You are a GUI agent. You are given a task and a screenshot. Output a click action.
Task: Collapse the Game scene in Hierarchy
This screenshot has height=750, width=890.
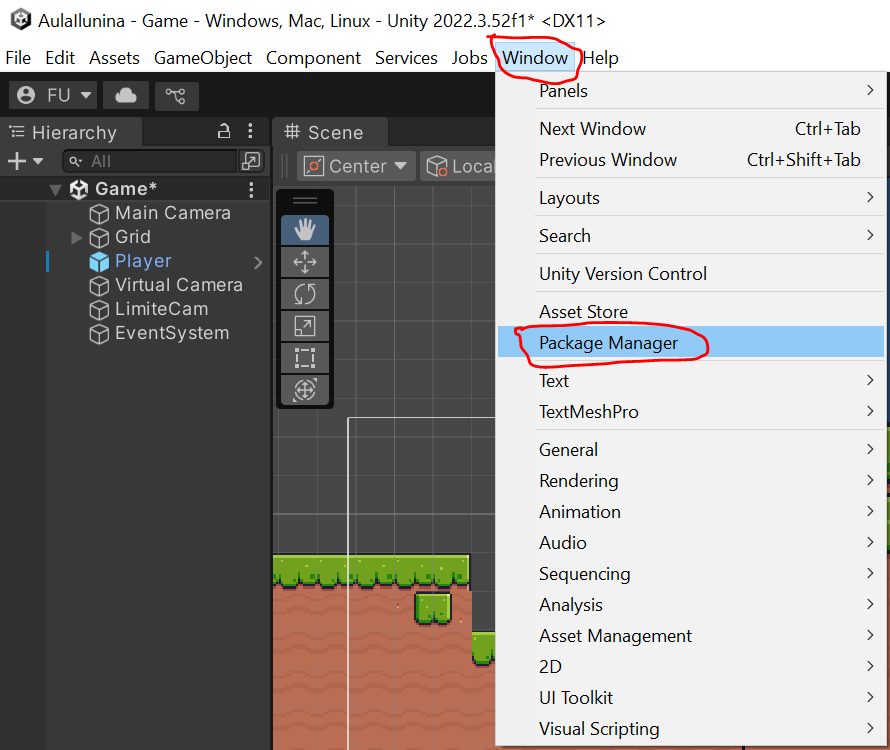(x=55, y=189)
